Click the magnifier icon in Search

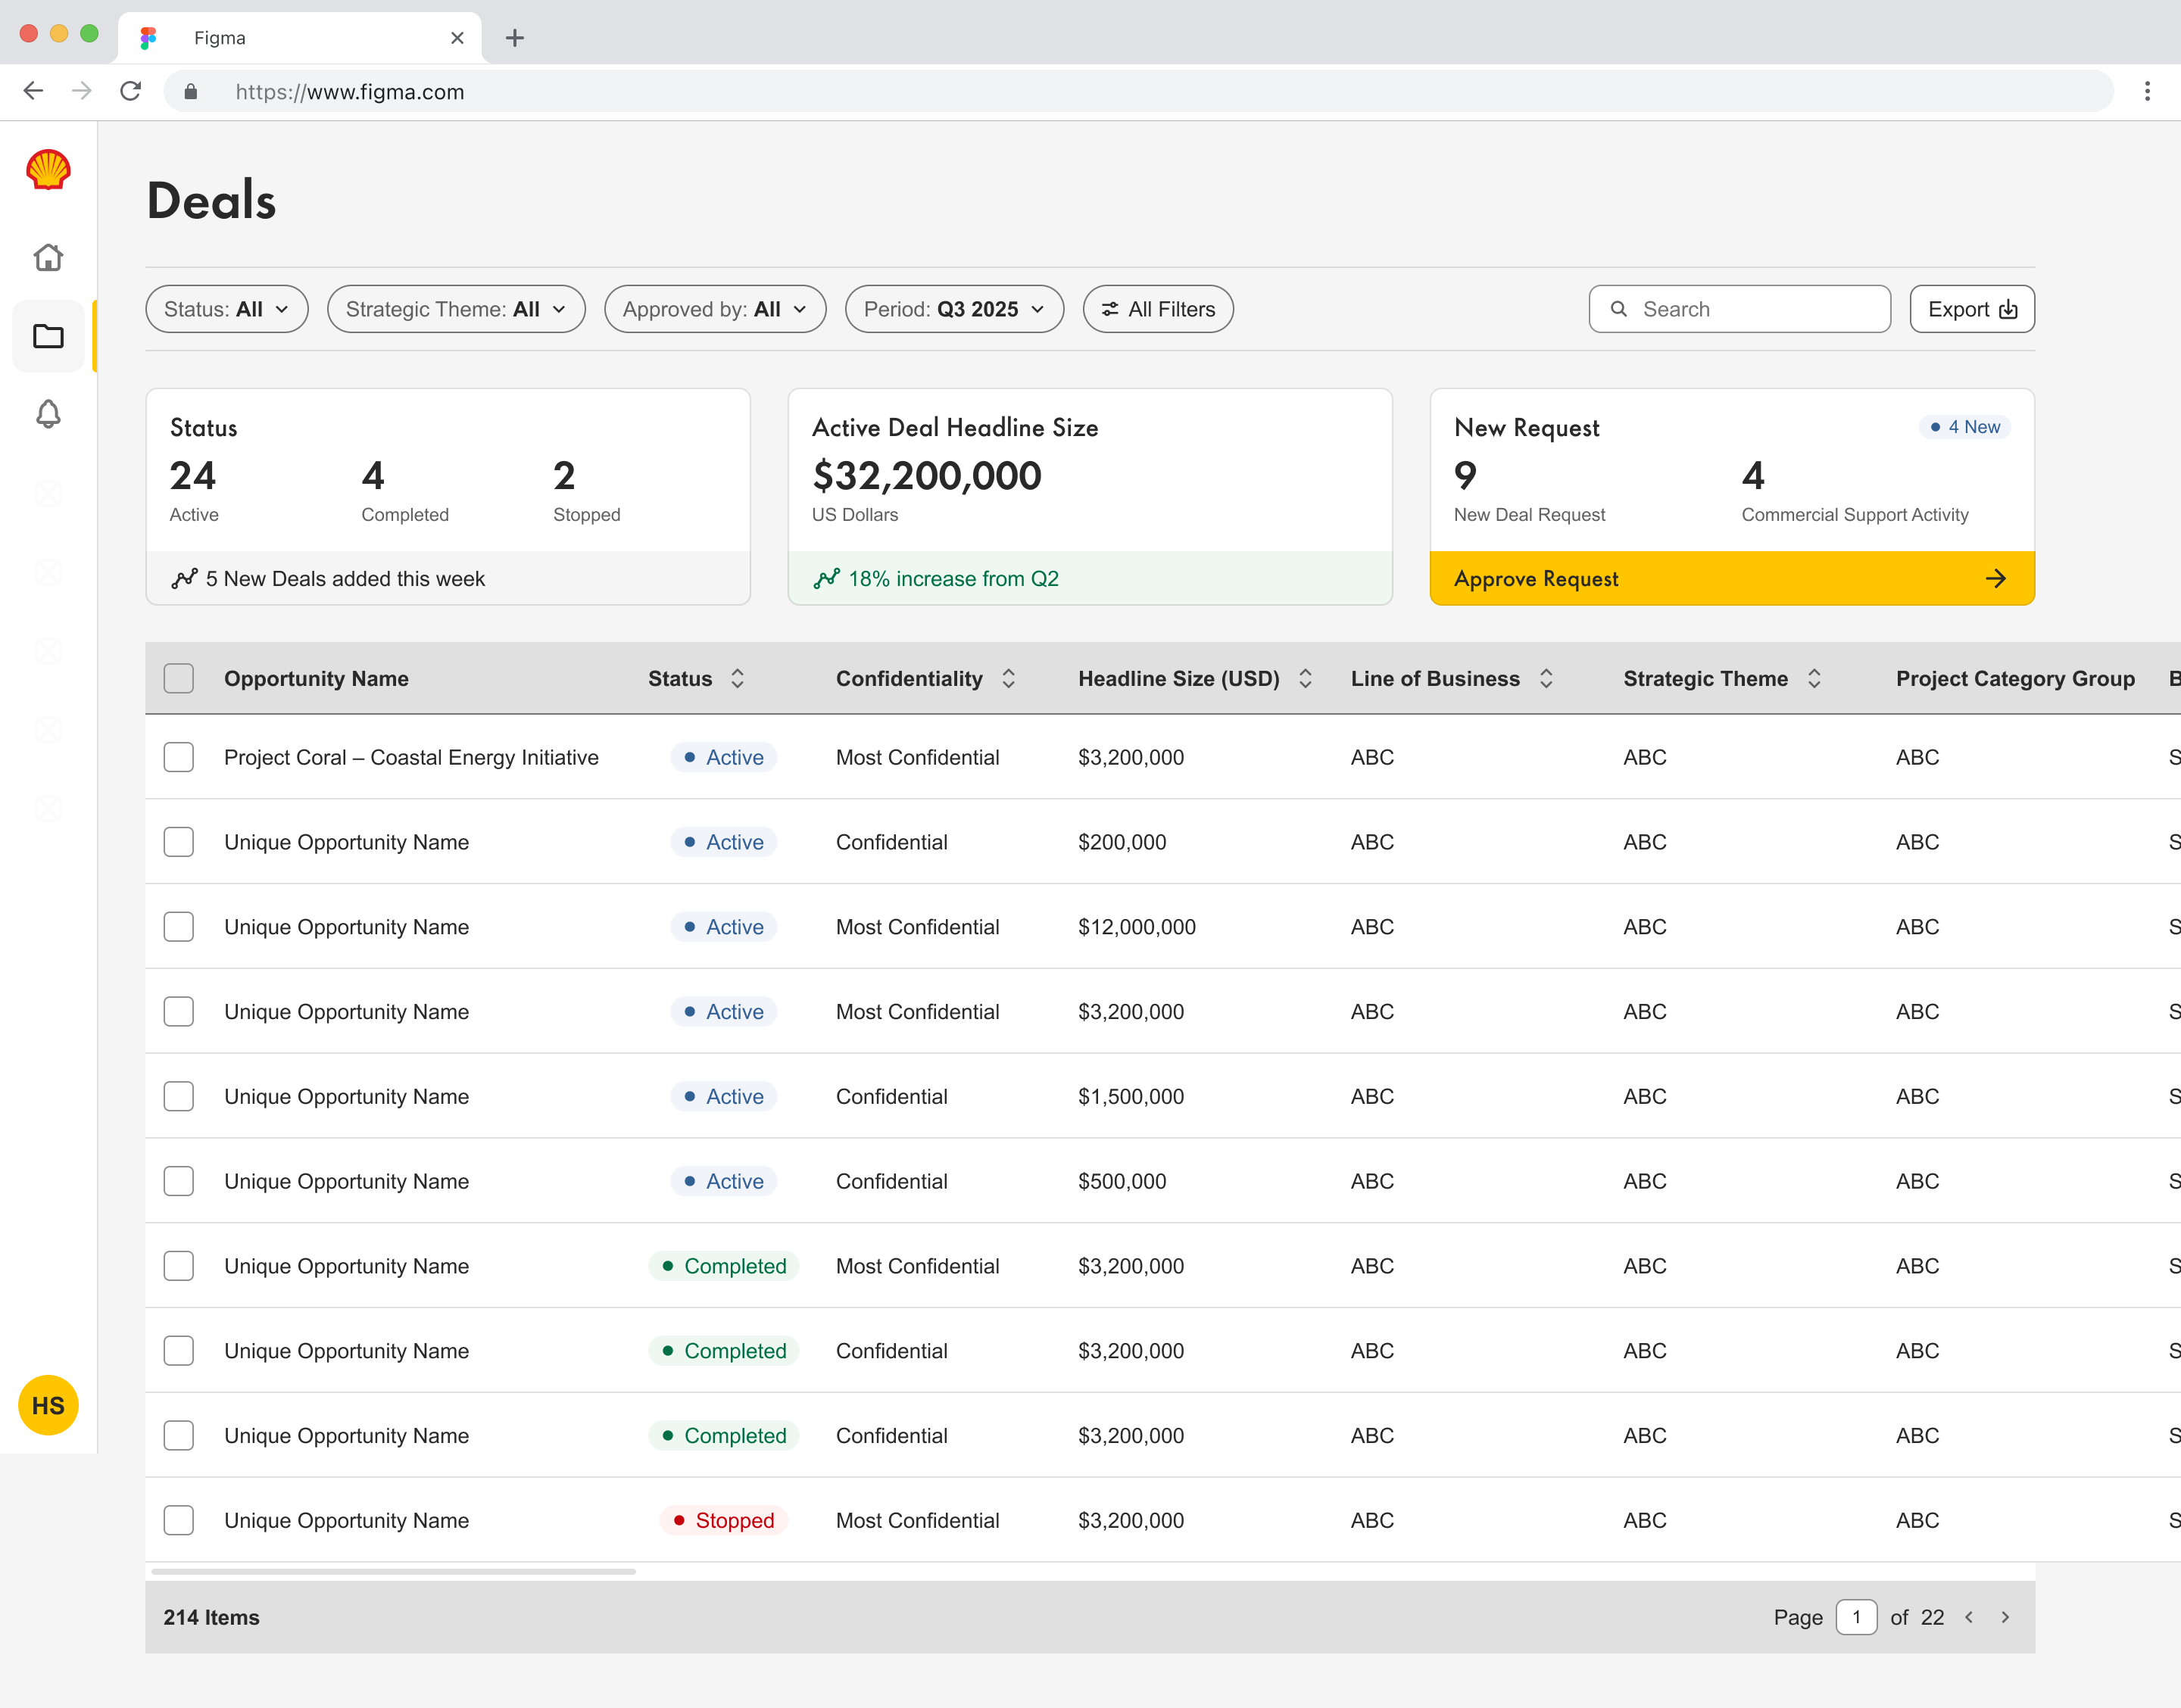1618,309
